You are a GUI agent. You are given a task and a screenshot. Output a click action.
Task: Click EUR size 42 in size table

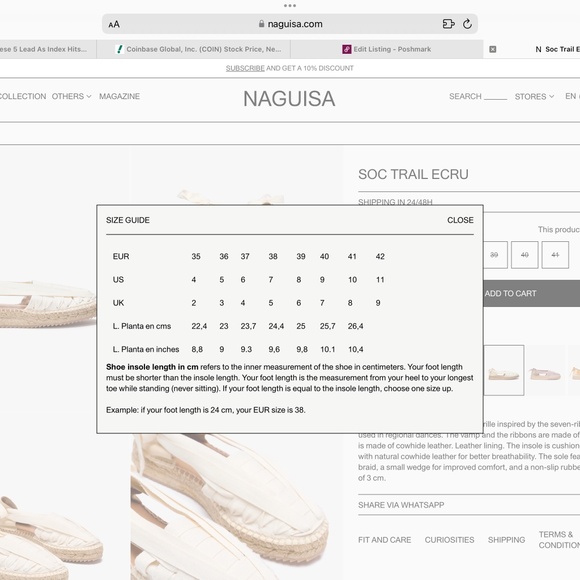point(380,256)
